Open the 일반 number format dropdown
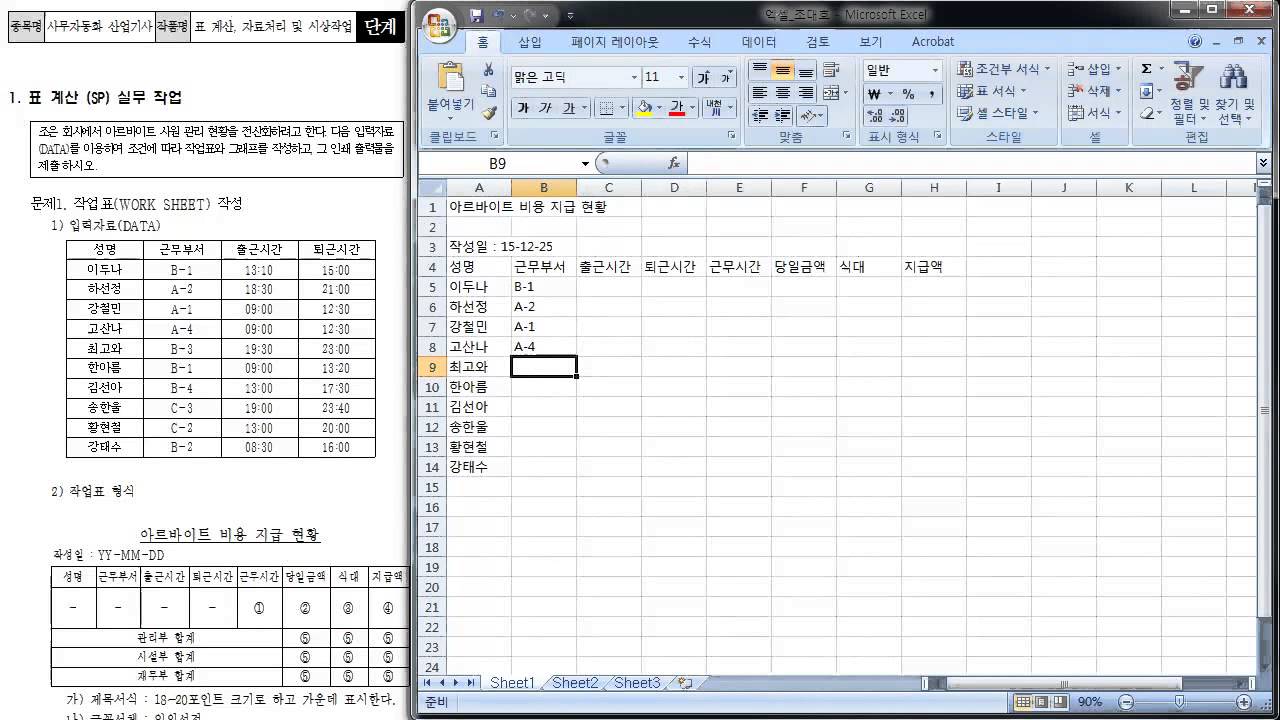Viewport: 1280px width, 720px height. coord(935,70)
